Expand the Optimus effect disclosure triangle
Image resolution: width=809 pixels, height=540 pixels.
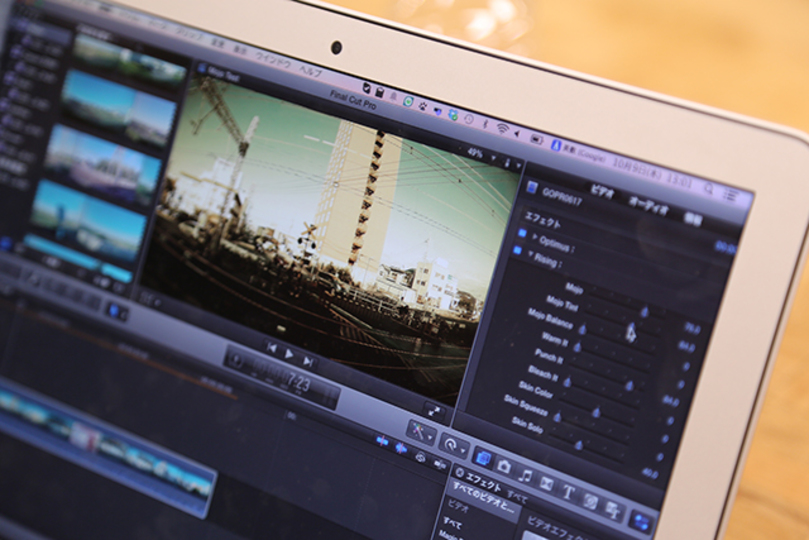coord(534,237)
